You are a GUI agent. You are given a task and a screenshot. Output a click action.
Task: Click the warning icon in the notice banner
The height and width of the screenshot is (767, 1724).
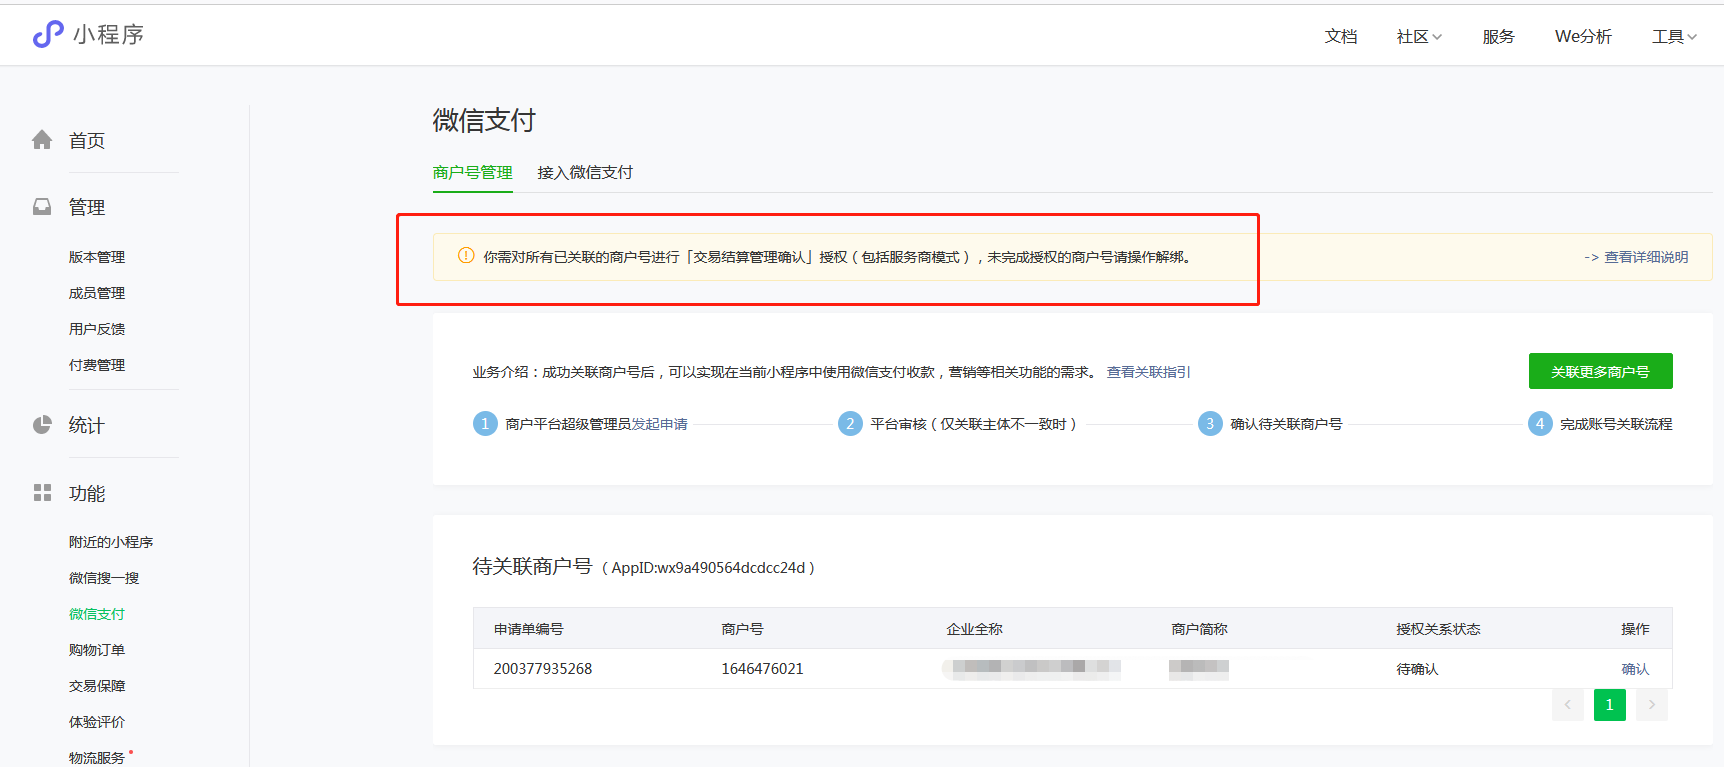tap(466, 256)
